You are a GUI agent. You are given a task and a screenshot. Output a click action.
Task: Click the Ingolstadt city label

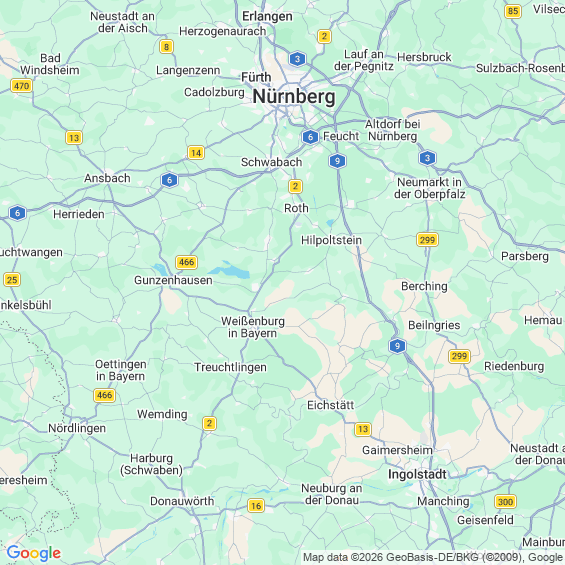(x=417, y=474)
